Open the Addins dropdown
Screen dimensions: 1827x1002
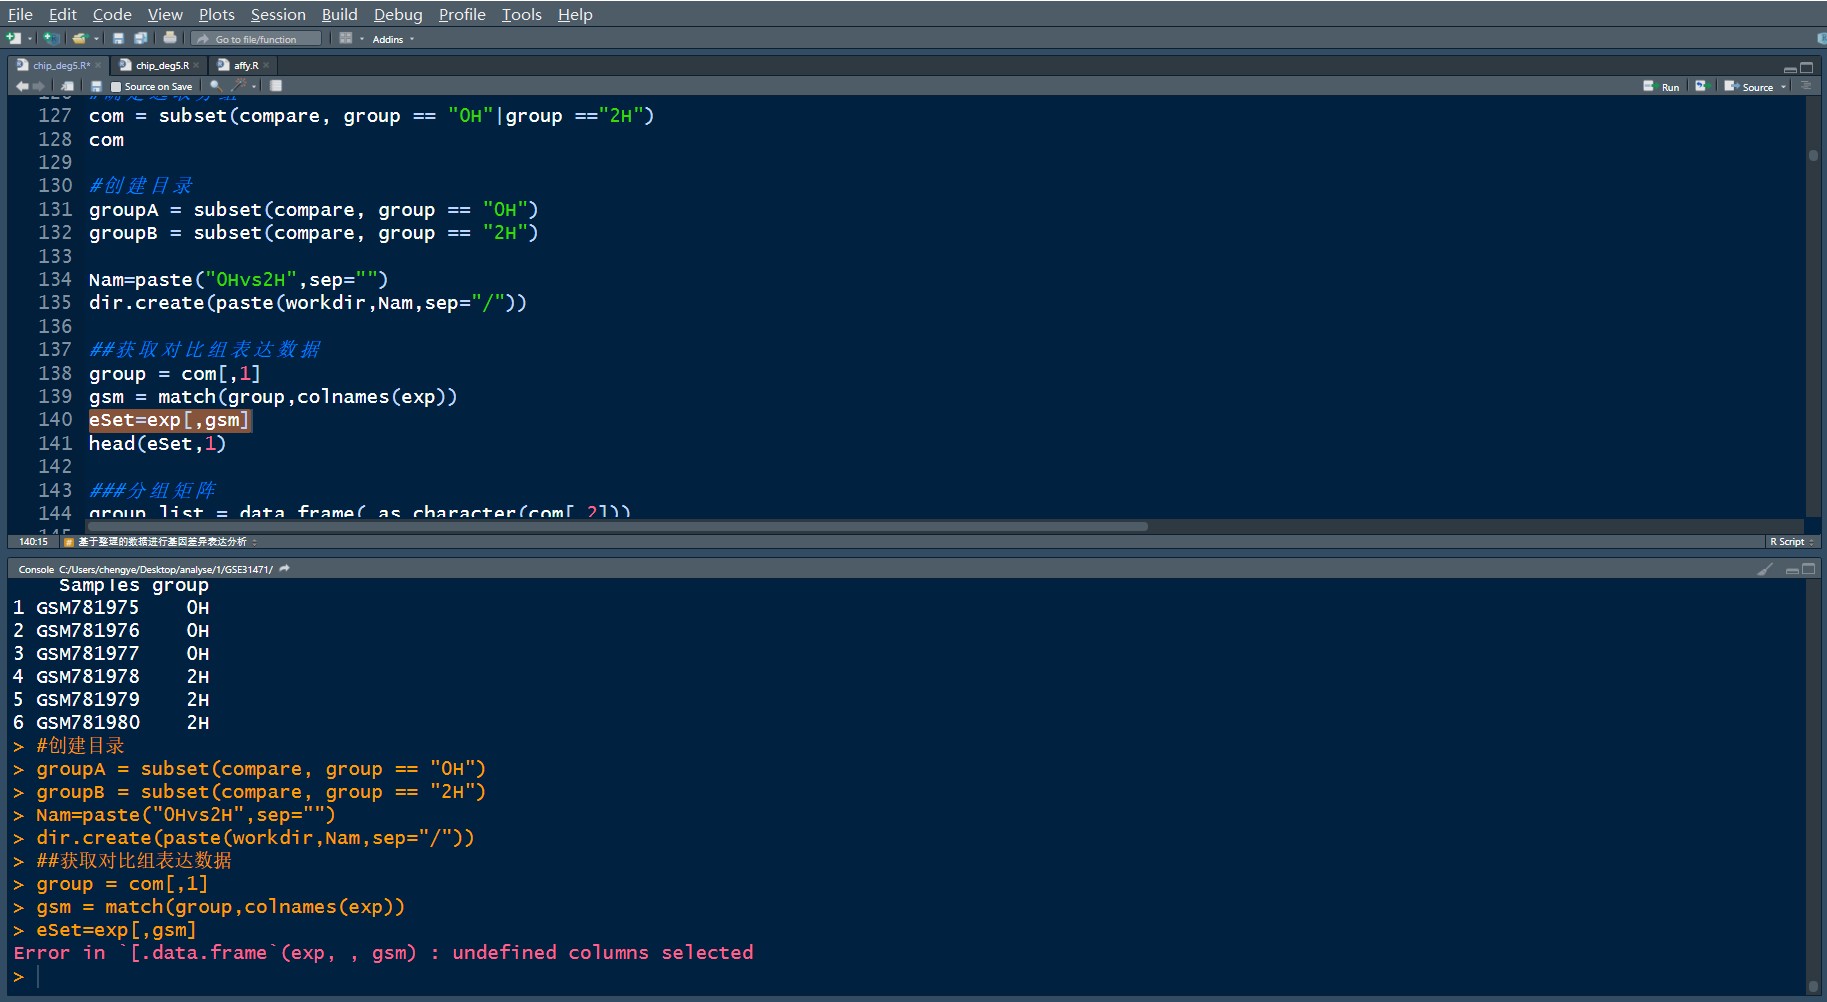393,39
